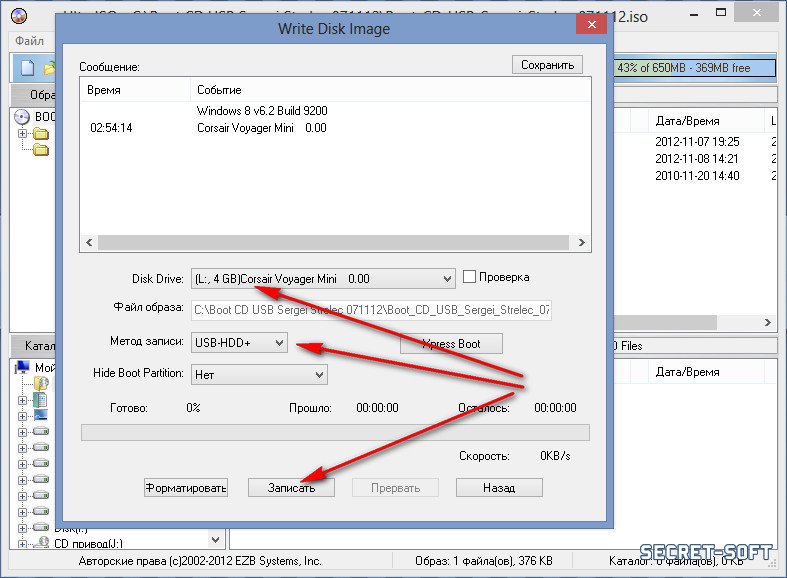787x578 pixels.
Task: Expand the CD привод (J:) tree node
Action: click(23, 543)
